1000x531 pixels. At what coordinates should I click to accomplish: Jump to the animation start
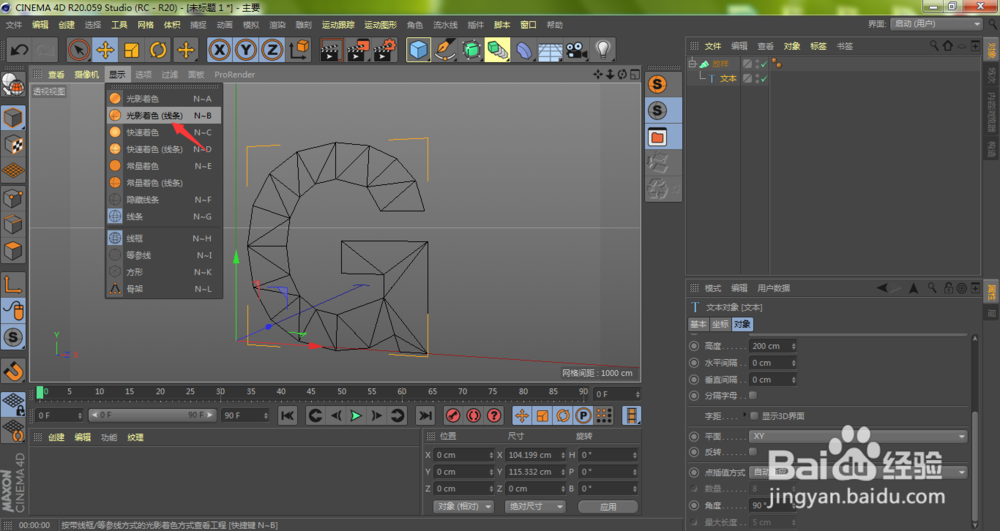point(288,416)
